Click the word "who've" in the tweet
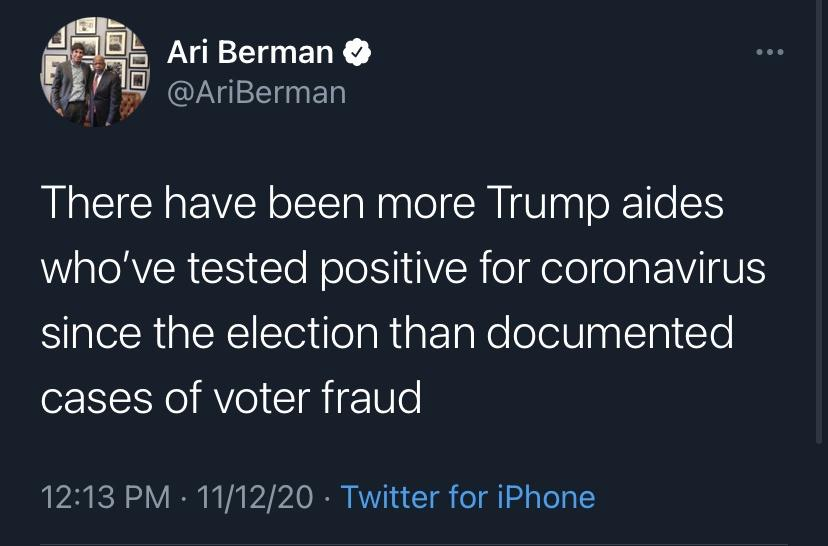 98,269
